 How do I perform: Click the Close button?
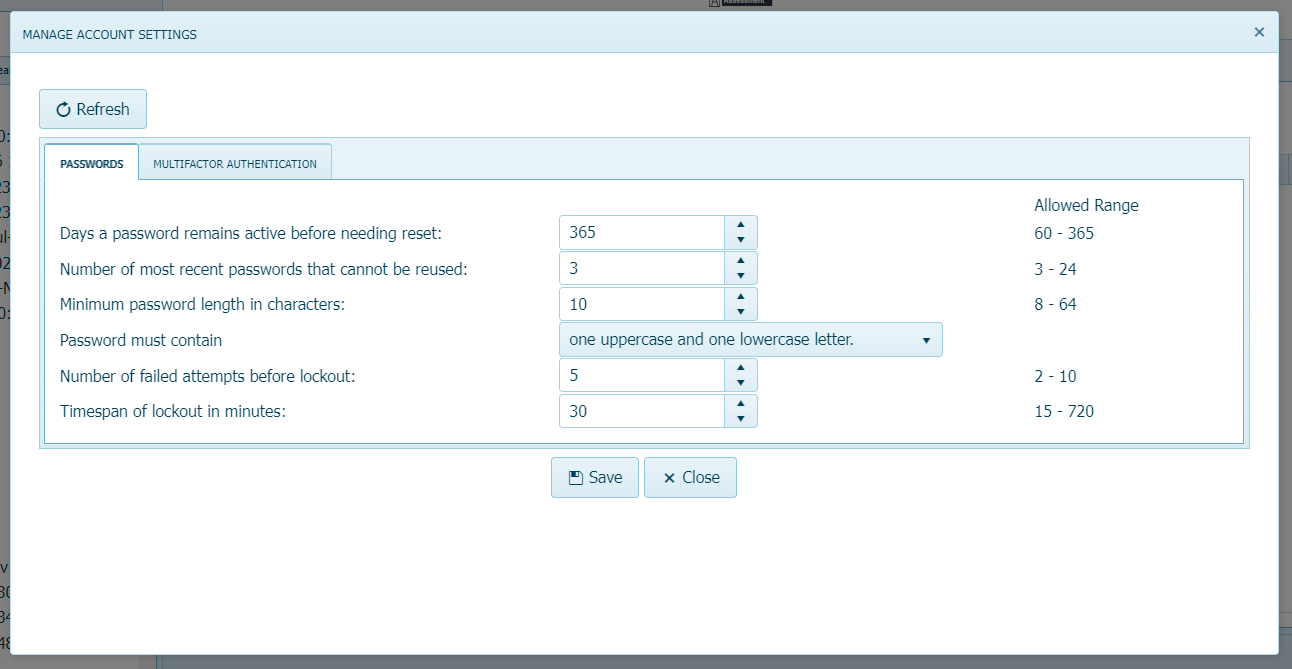click(690, 477)
